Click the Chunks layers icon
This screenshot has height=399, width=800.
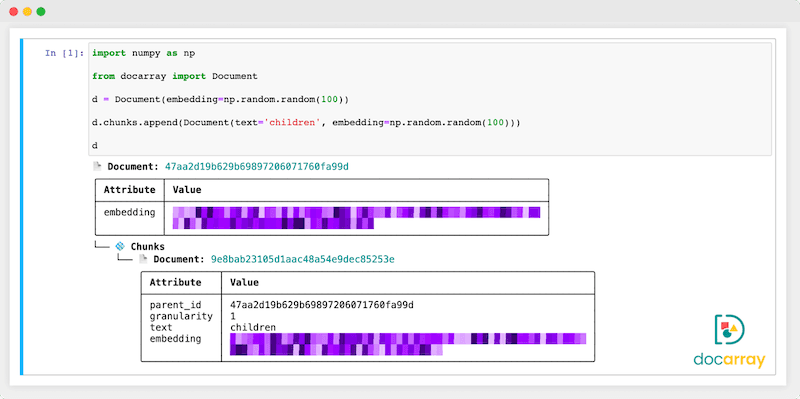[120, 246]
